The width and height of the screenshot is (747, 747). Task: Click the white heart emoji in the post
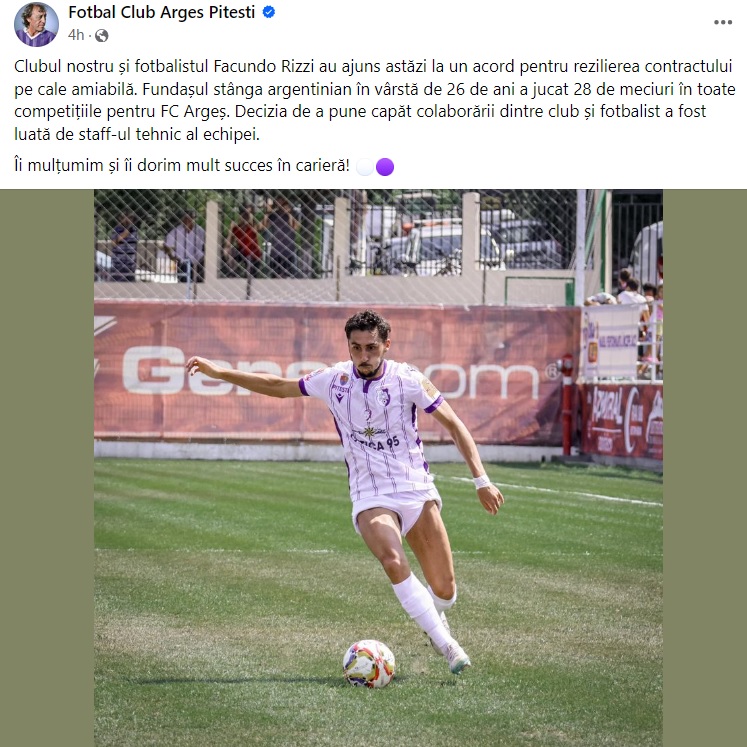point(365,167)
